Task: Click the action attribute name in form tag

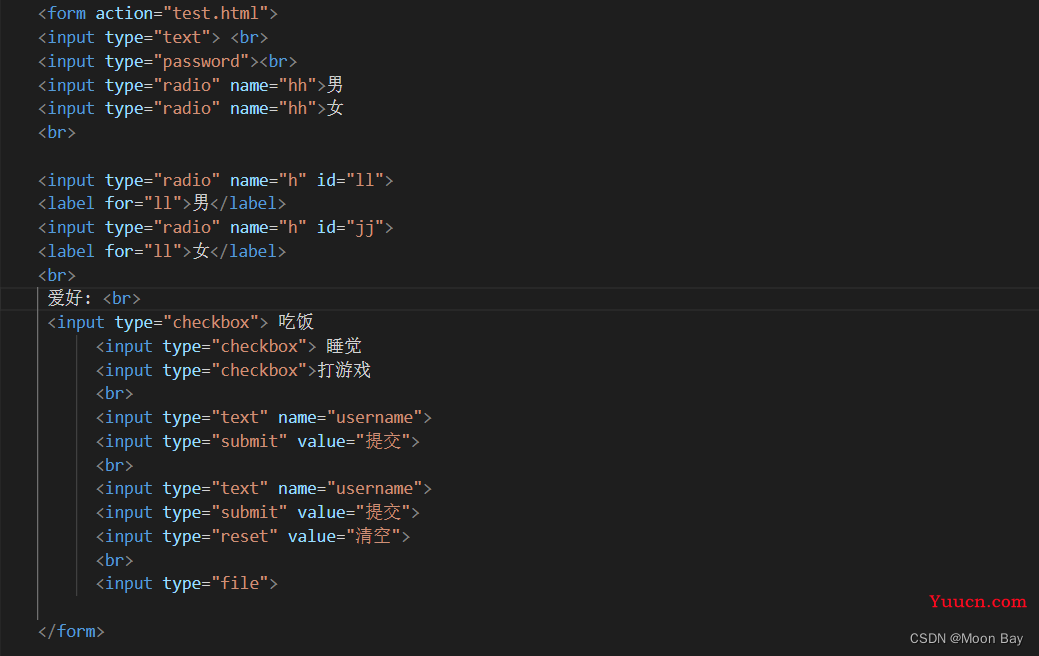Action: [x=124, y=13]
